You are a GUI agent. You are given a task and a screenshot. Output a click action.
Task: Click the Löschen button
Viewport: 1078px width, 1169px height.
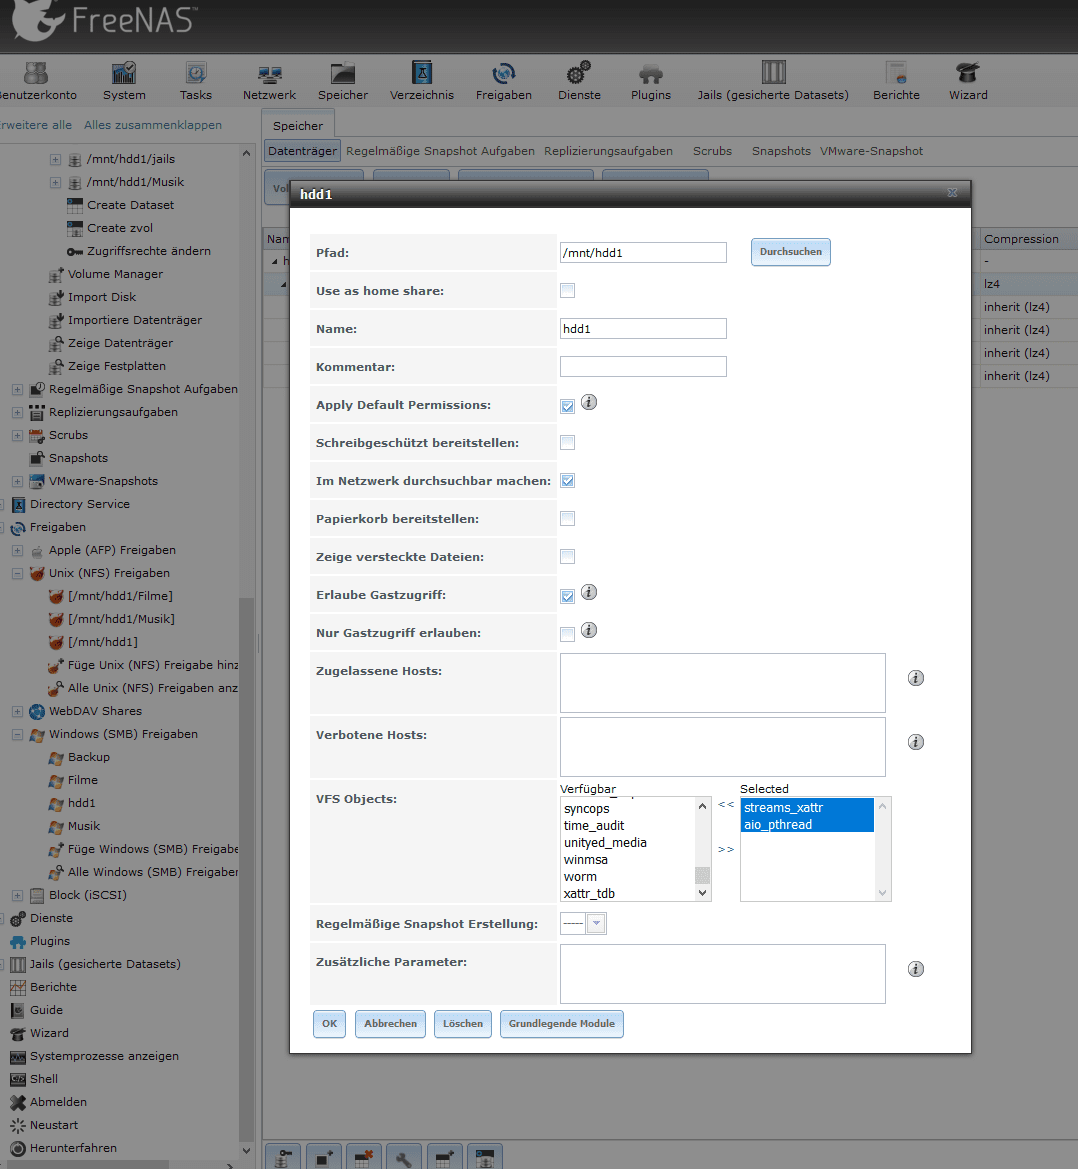click(463, 1024)
